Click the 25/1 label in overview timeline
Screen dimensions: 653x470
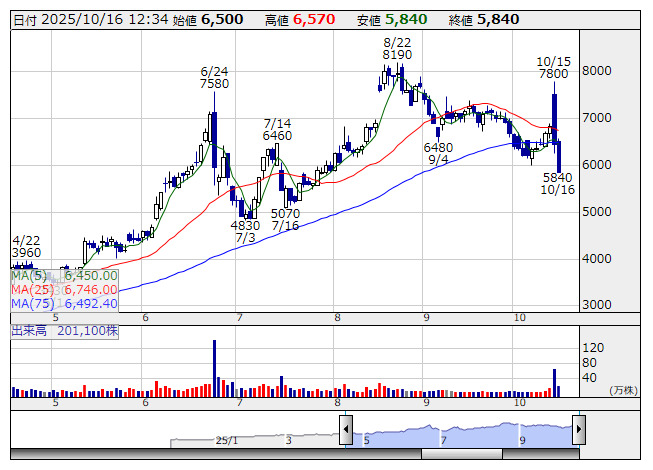[227, 440]
